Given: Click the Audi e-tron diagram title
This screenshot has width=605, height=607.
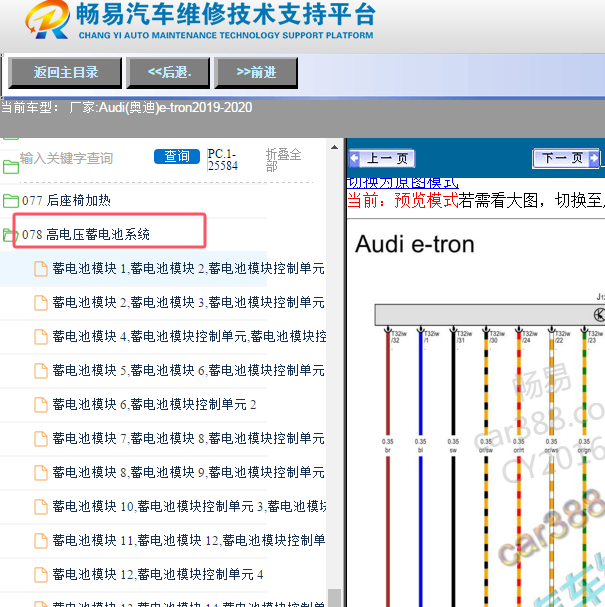Looking at the screenshot, I should click(415, 244).
